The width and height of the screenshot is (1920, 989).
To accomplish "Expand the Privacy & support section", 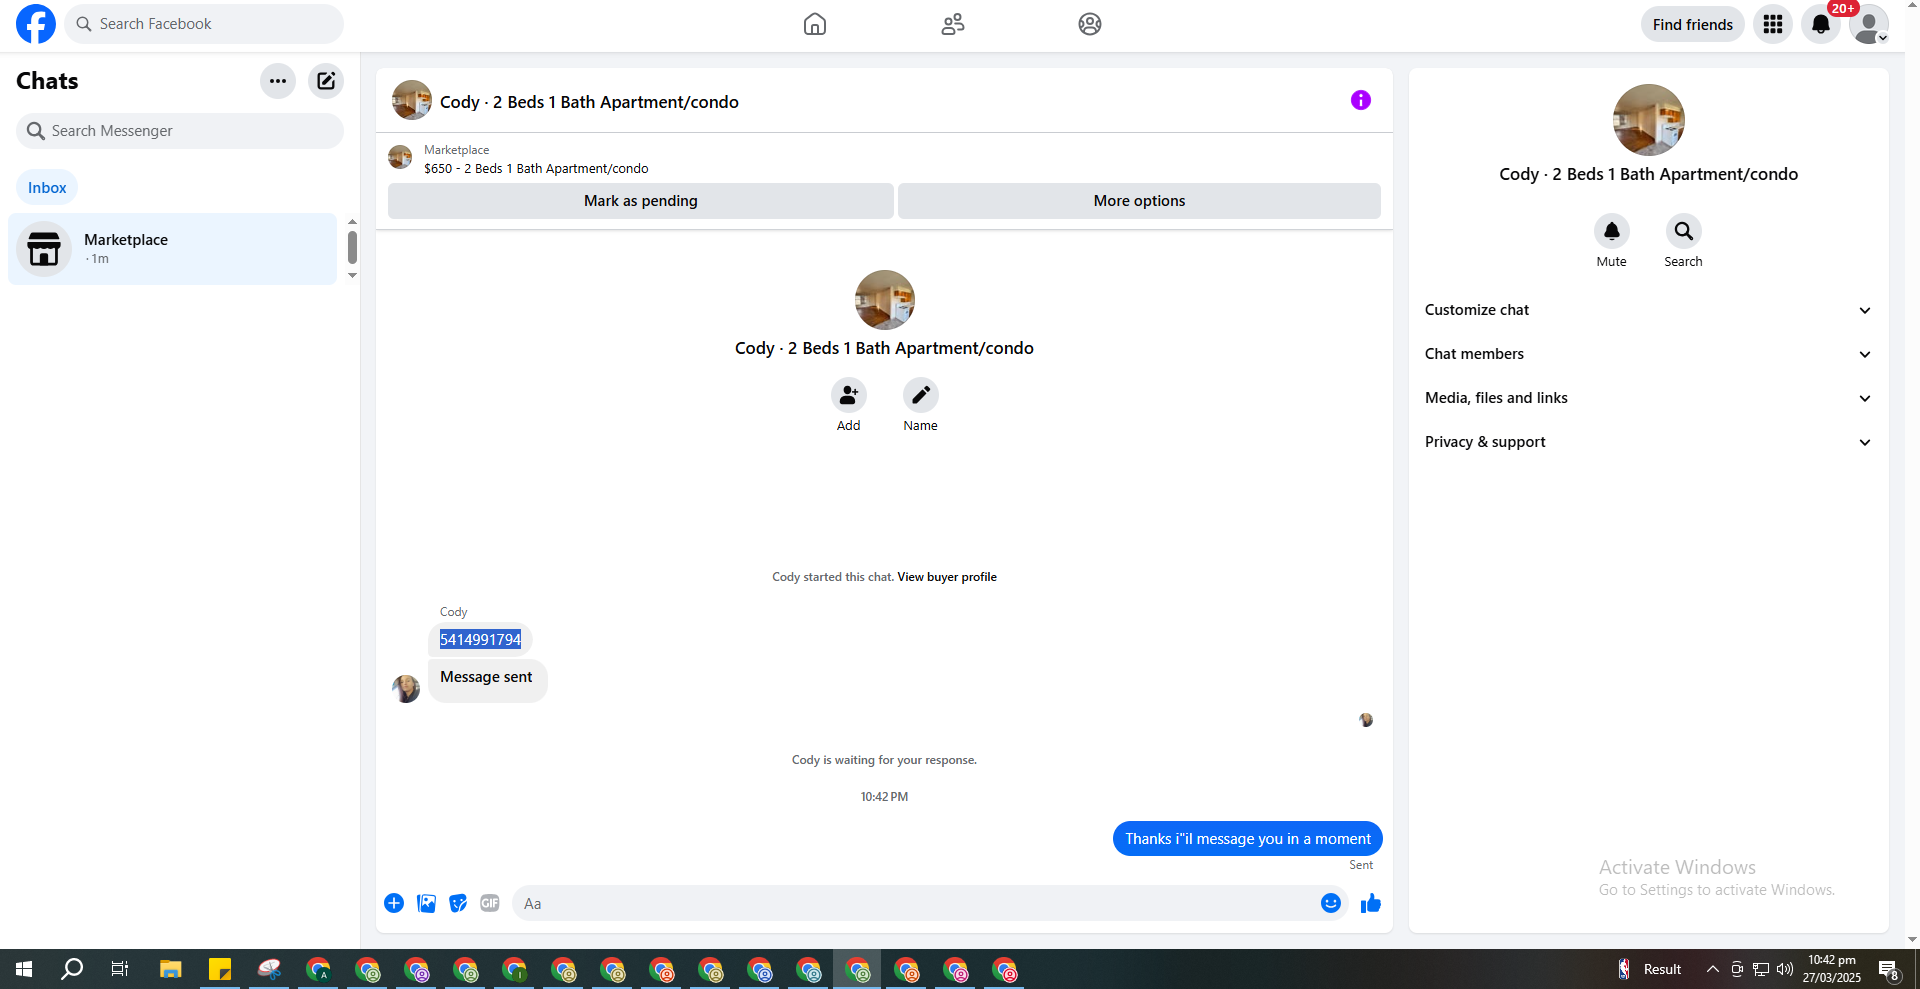I will (x=1648, y=442).
